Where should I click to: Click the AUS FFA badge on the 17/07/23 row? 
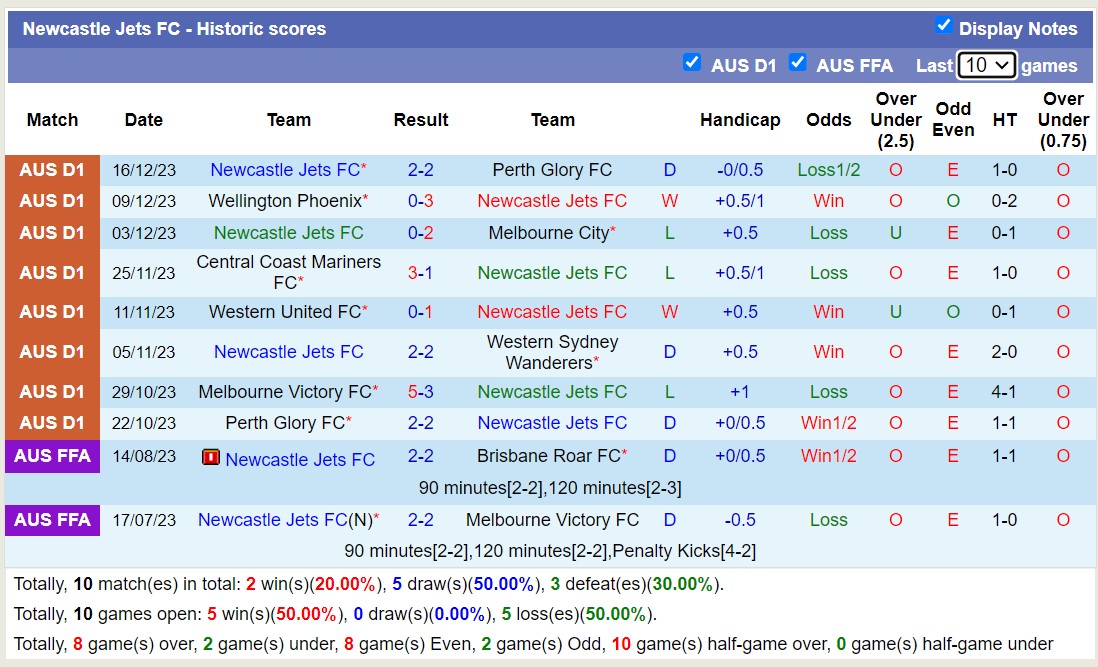click(52, 520)
